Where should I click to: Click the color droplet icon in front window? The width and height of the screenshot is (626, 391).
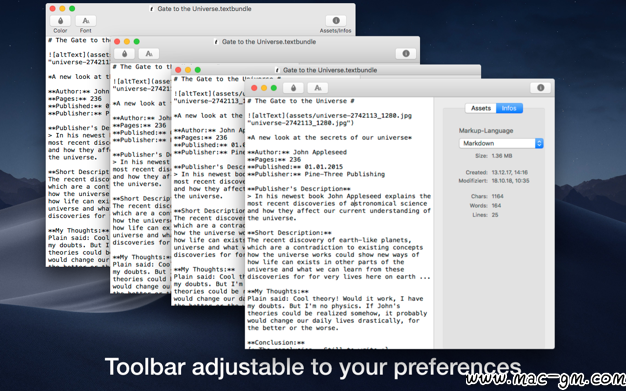[293, 88]
